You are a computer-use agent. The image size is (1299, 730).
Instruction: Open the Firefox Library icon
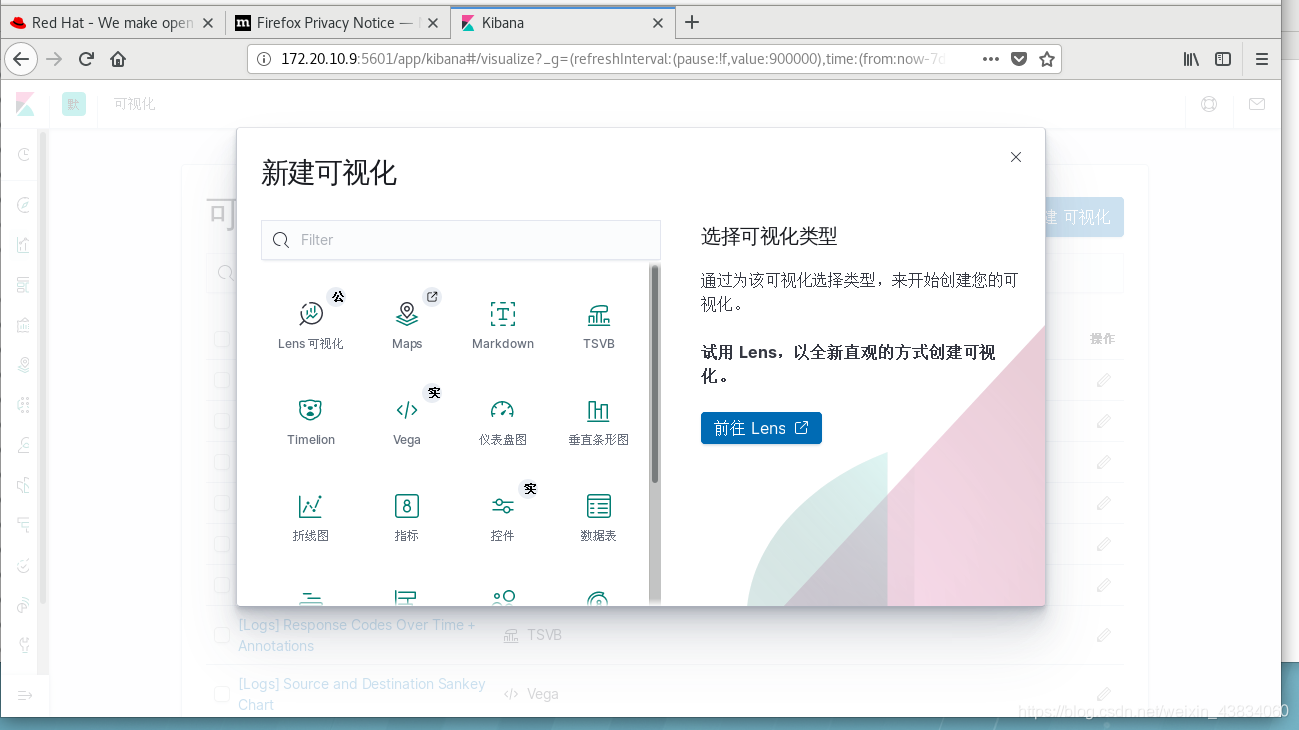[x=1191, y=59]
